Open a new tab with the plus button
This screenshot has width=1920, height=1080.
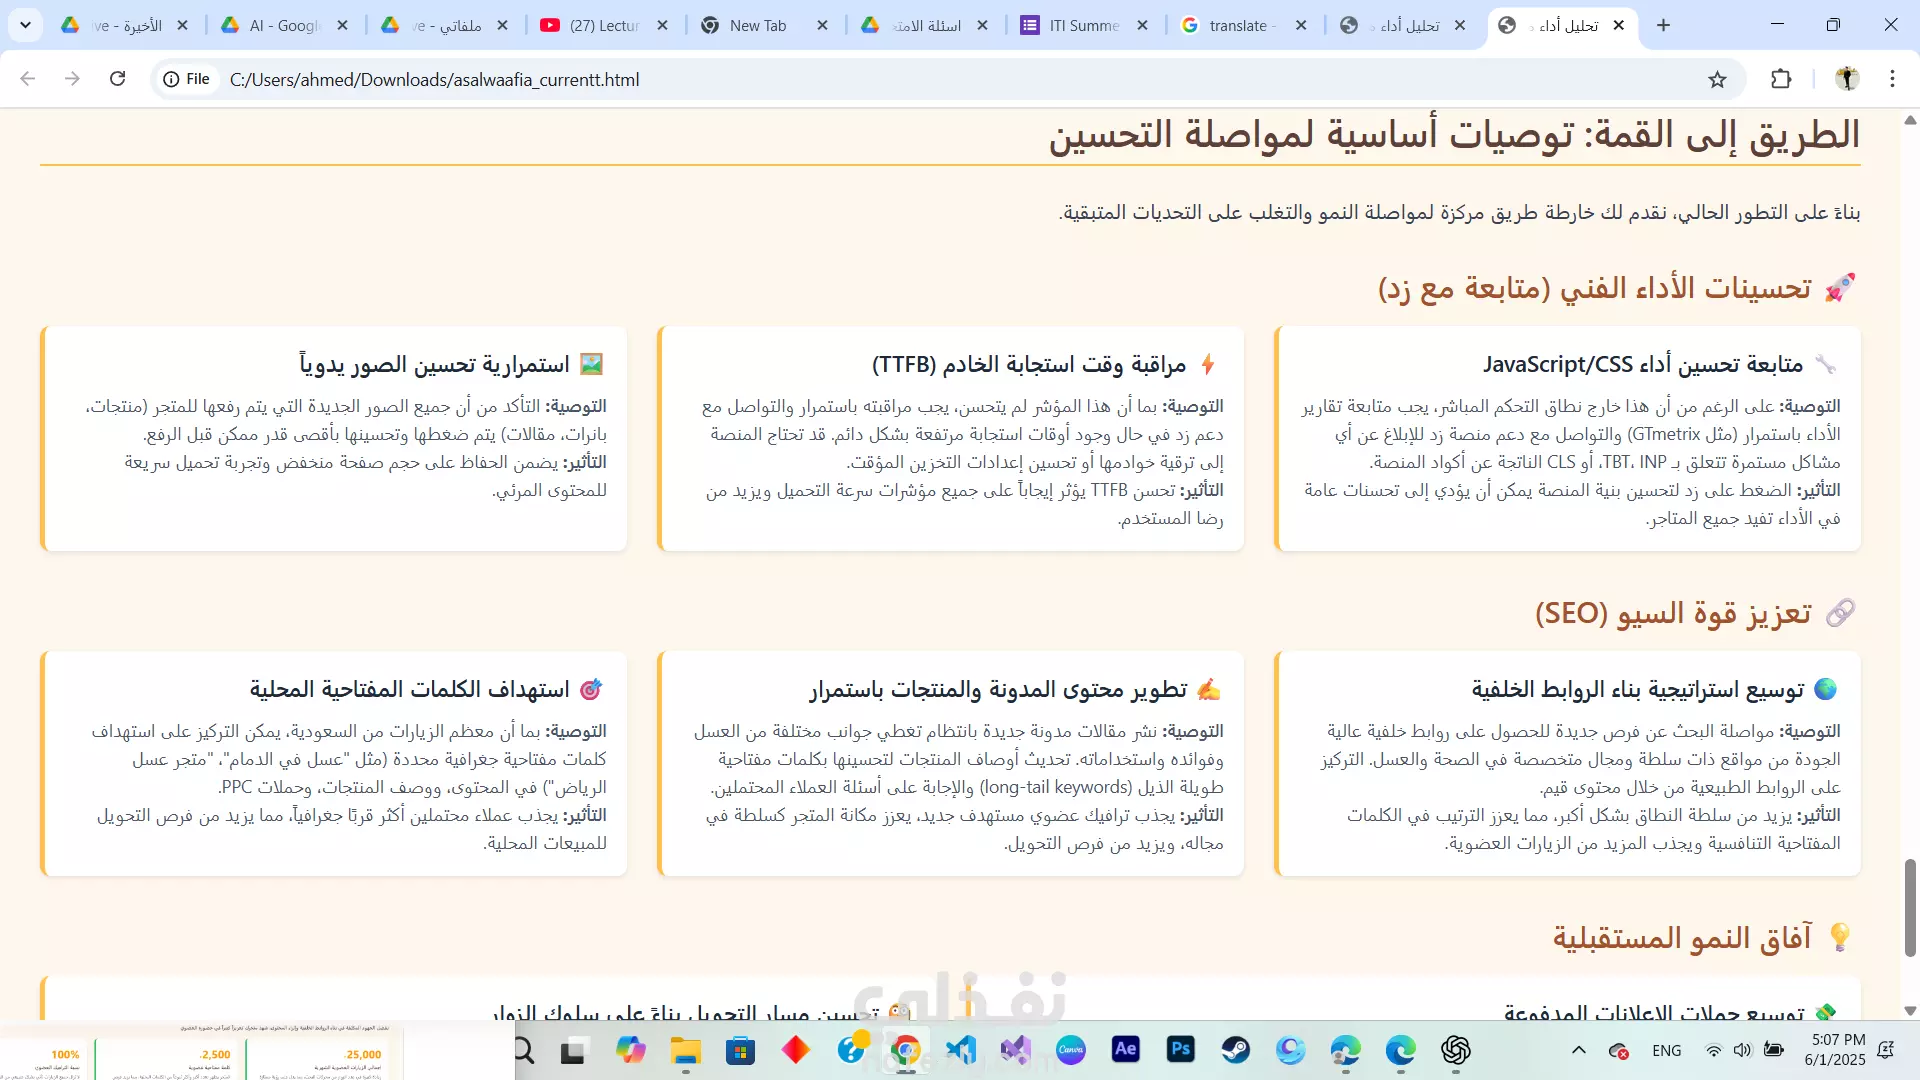[x=1663, y=25]
